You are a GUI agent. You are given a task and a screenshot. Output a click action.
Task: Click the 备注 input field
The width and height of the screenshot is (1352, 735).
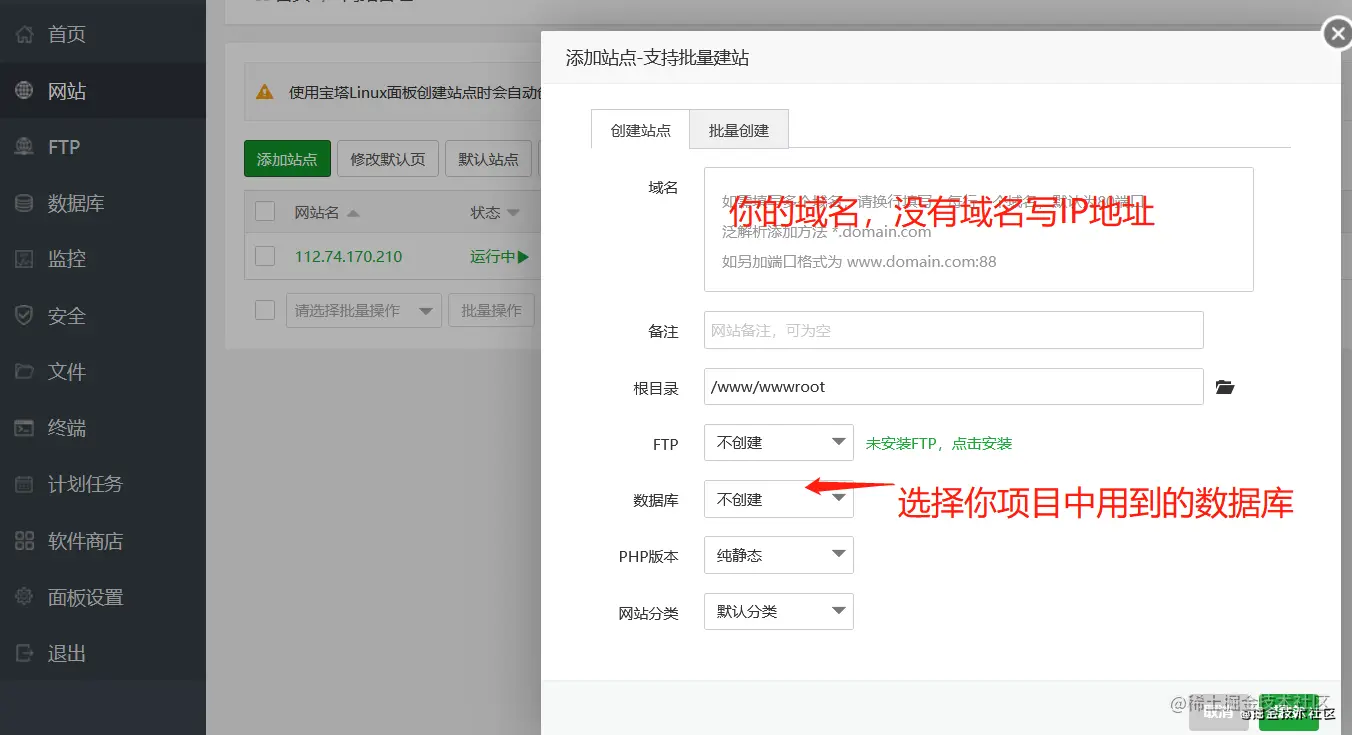tap(954, 330)
